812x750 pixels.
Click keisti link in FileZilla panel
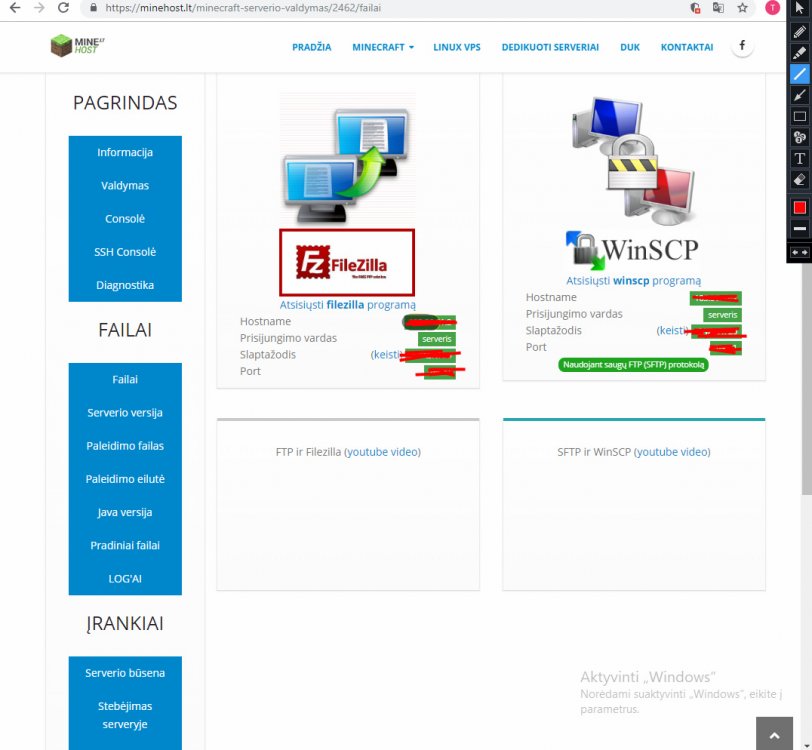[x=386, y=354]
